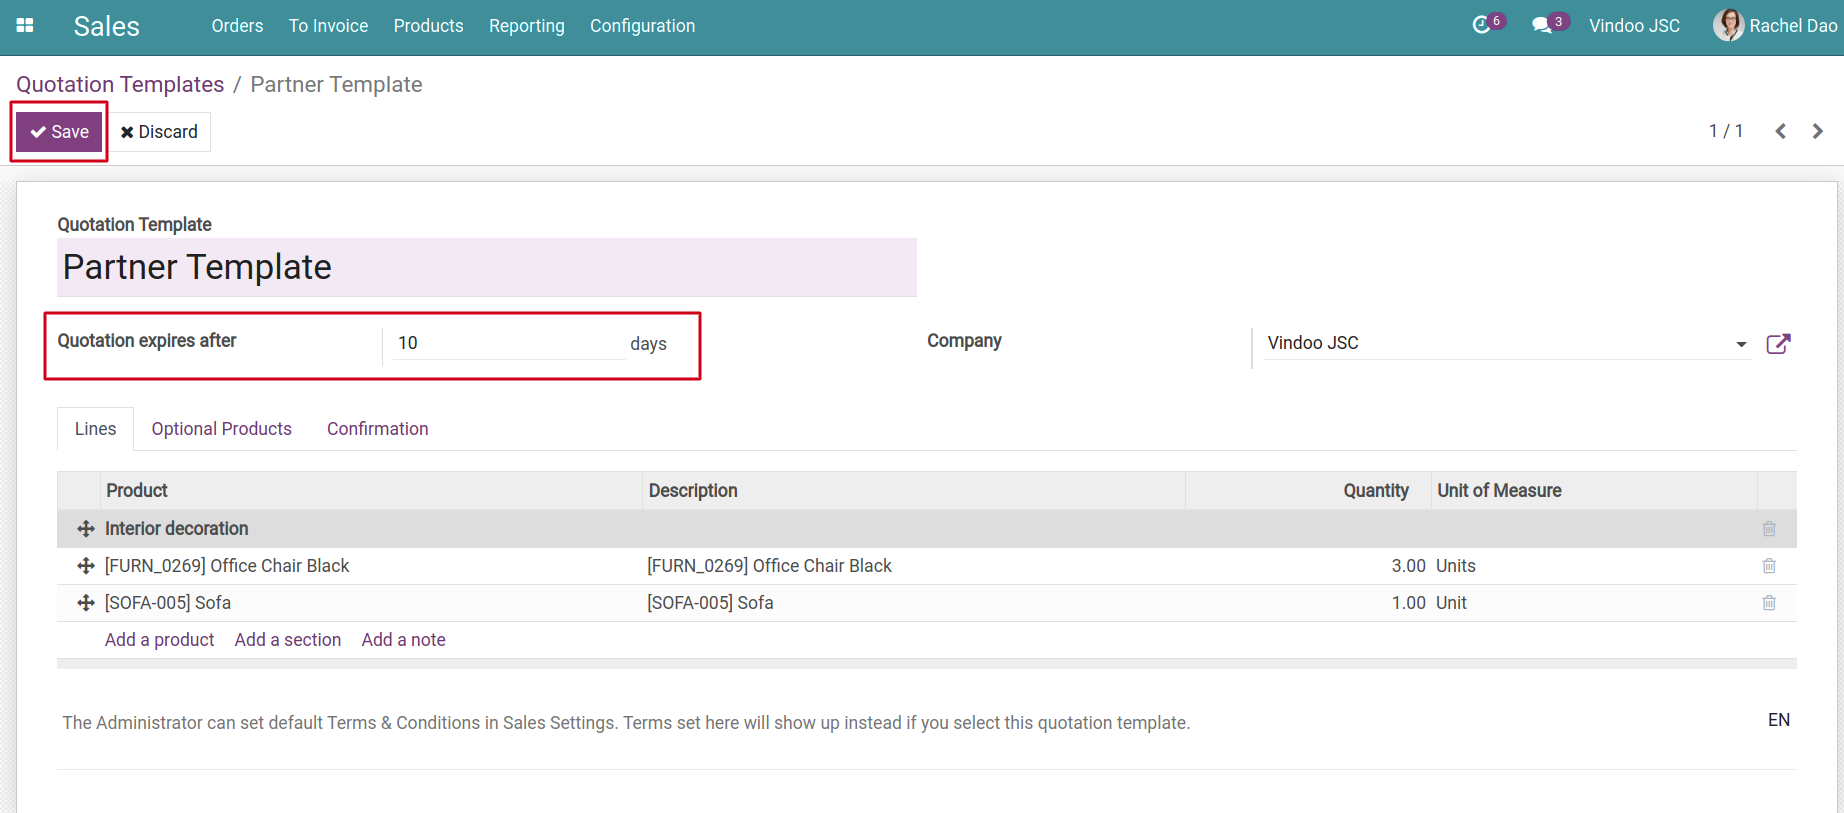Screen dimensions: 1844x813
Task: Open the Products menu
Action: coord(428,26)
